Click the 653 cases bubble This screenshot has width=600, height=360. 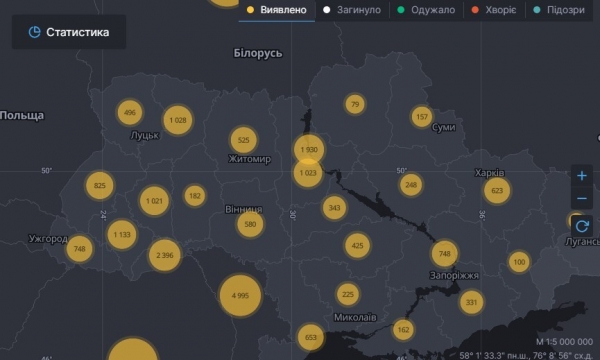click(310, 337)
